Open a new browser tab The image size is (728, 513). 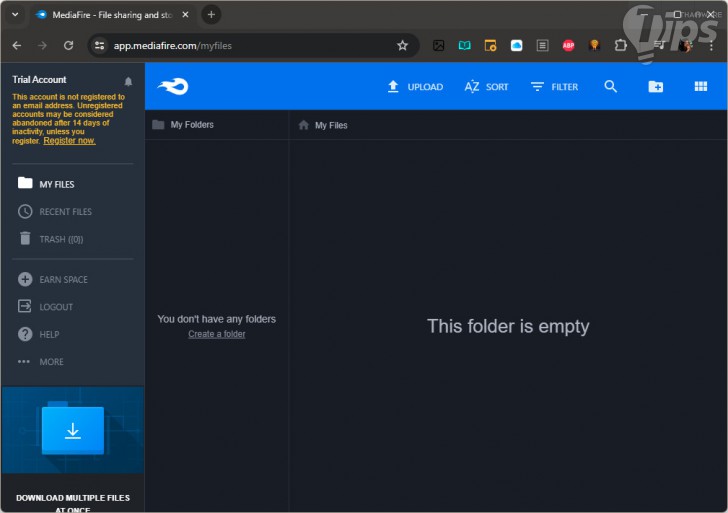coord(211,15)
